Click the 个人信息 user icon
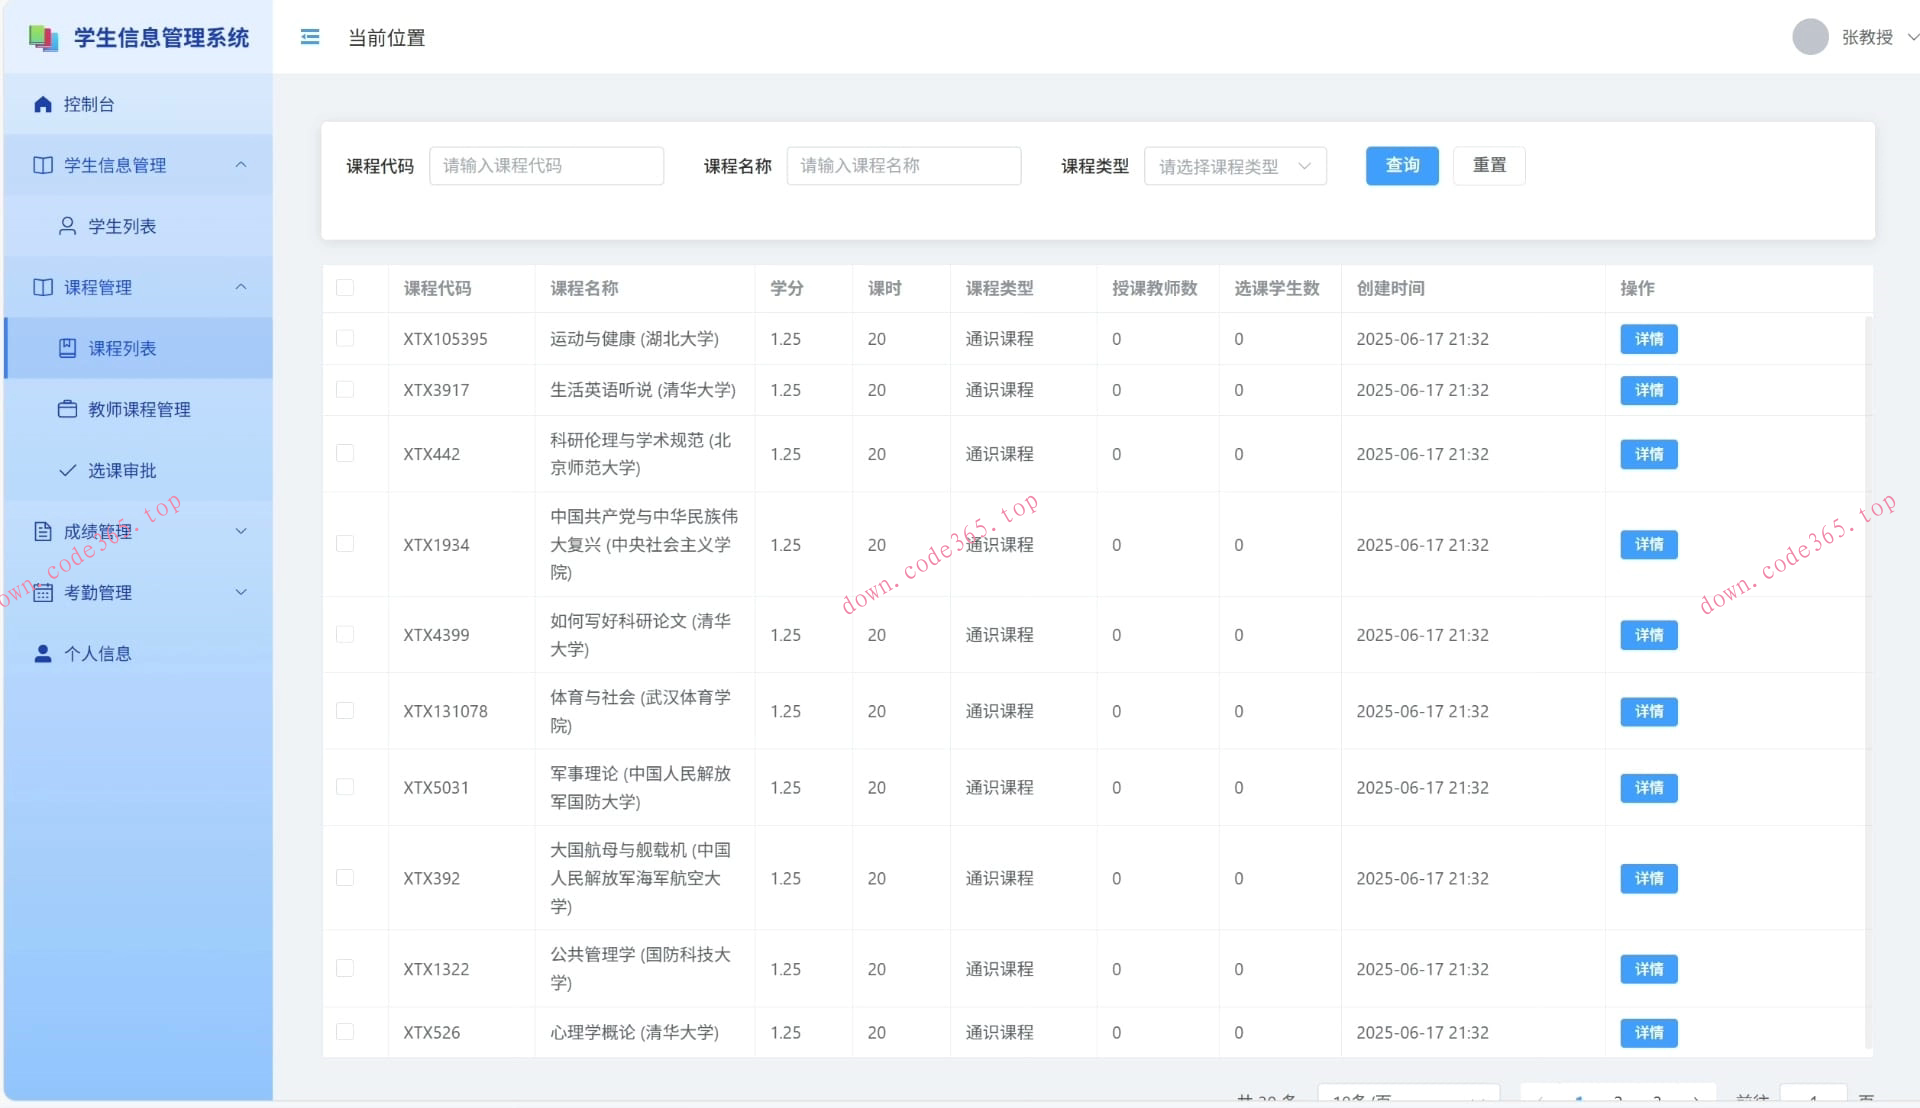 click(x=41, y=653)
